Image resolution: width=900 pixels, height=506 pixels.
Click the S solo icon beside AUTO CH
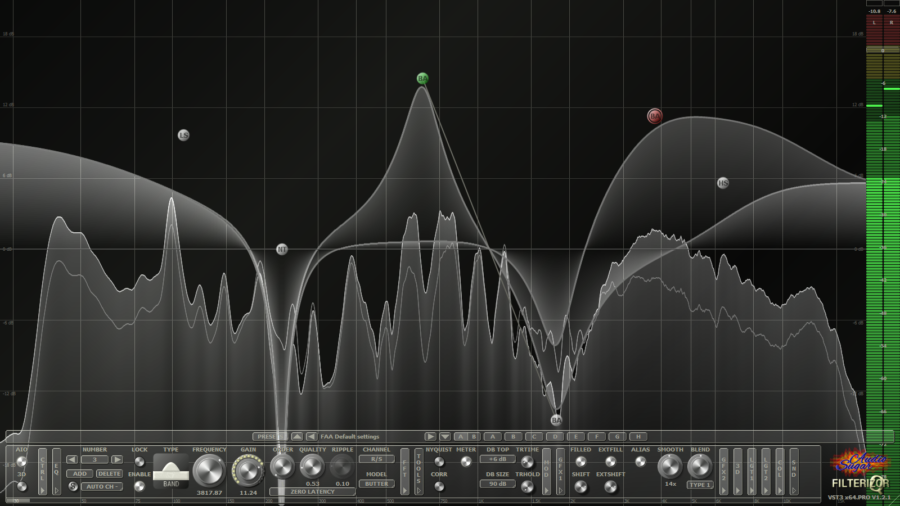[x=73, y=486]
